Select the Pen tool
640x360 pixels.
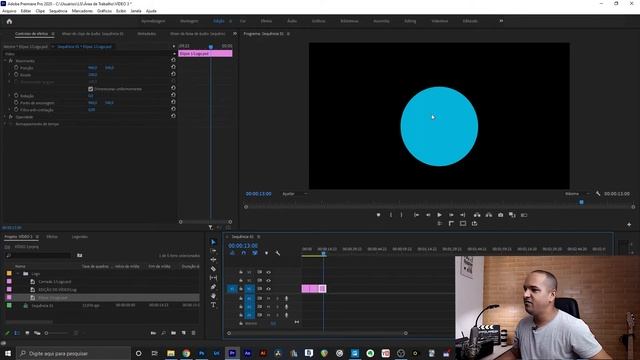pyautogui.click(x=213, y=287)
